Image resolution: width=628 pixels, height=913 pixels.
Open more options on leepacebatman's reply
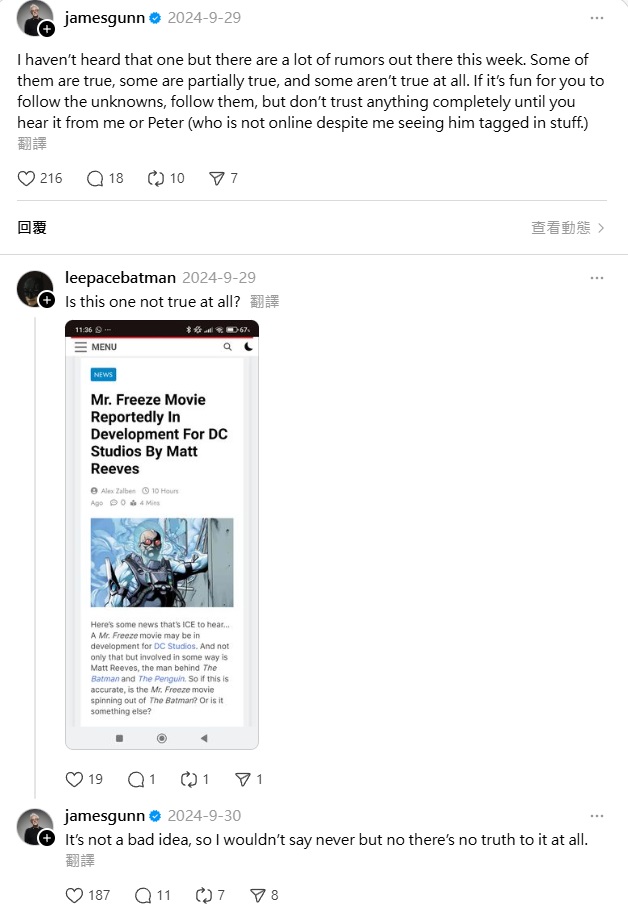[597, 278]
